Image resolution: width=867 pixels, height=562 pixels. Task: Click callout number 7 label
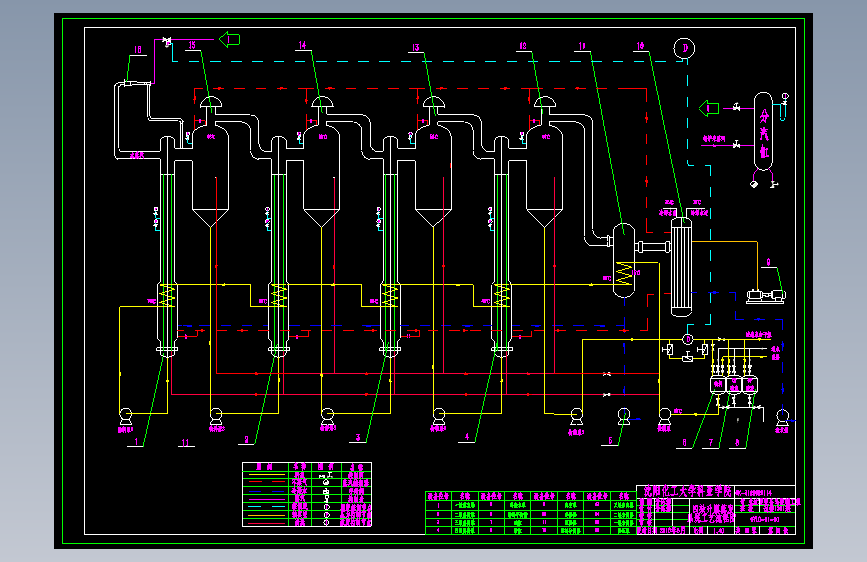711,443
